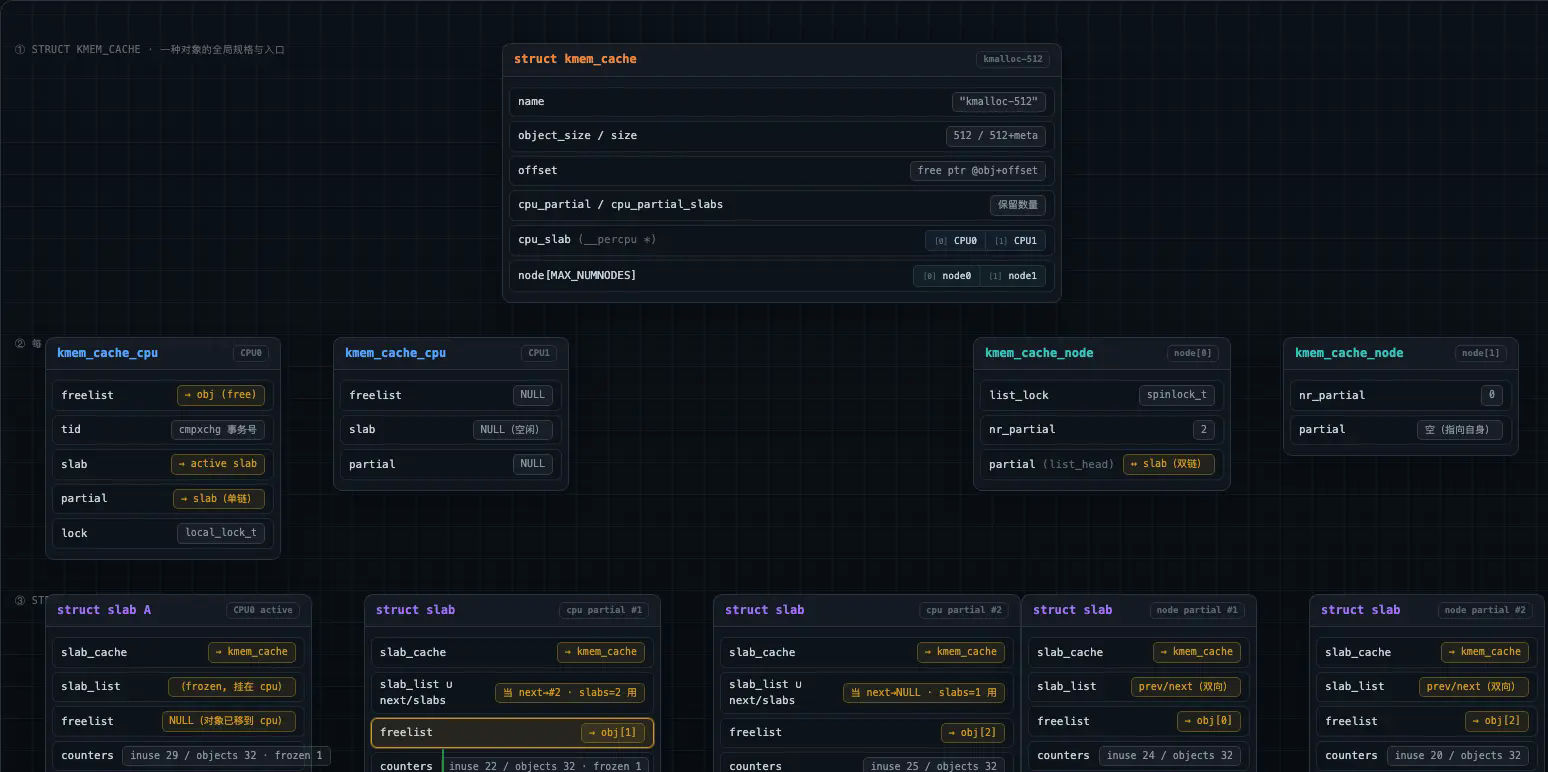Screen dimensions: 1548x772
Task: Click the '→ obj[0]' pointer in node partial #1
Action: click(x=1209, y=721)
